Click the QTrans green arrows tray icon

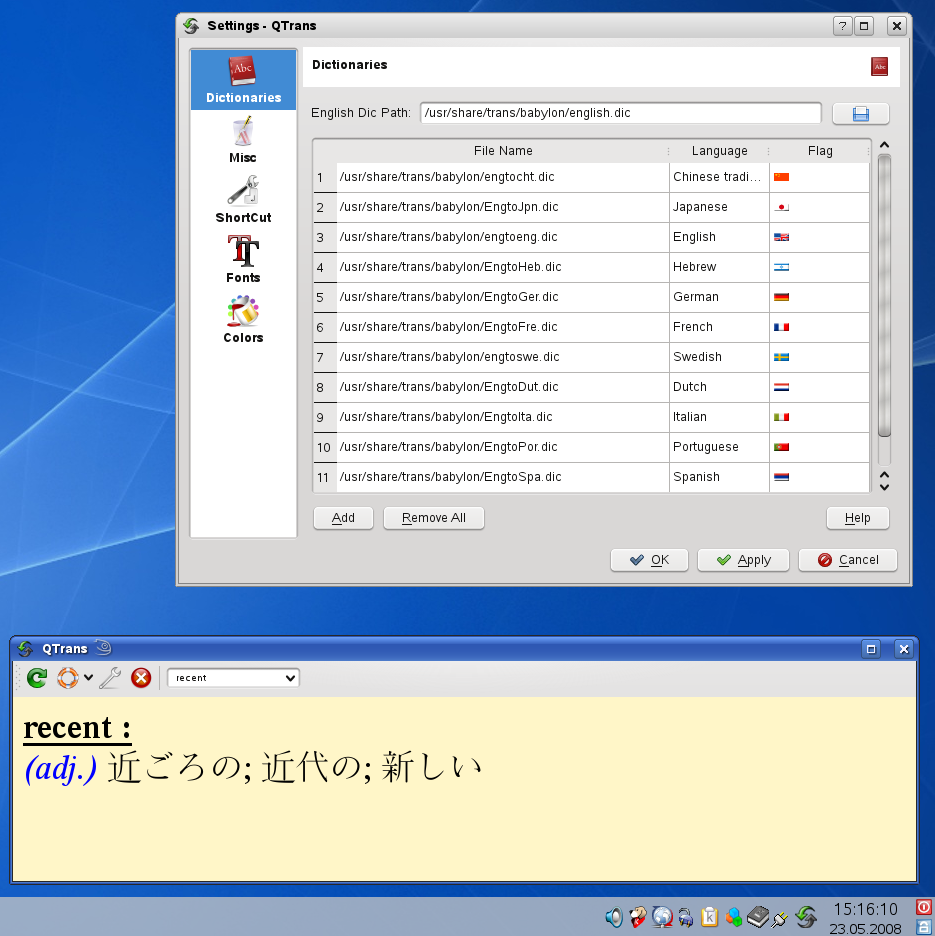click(806, 917)
